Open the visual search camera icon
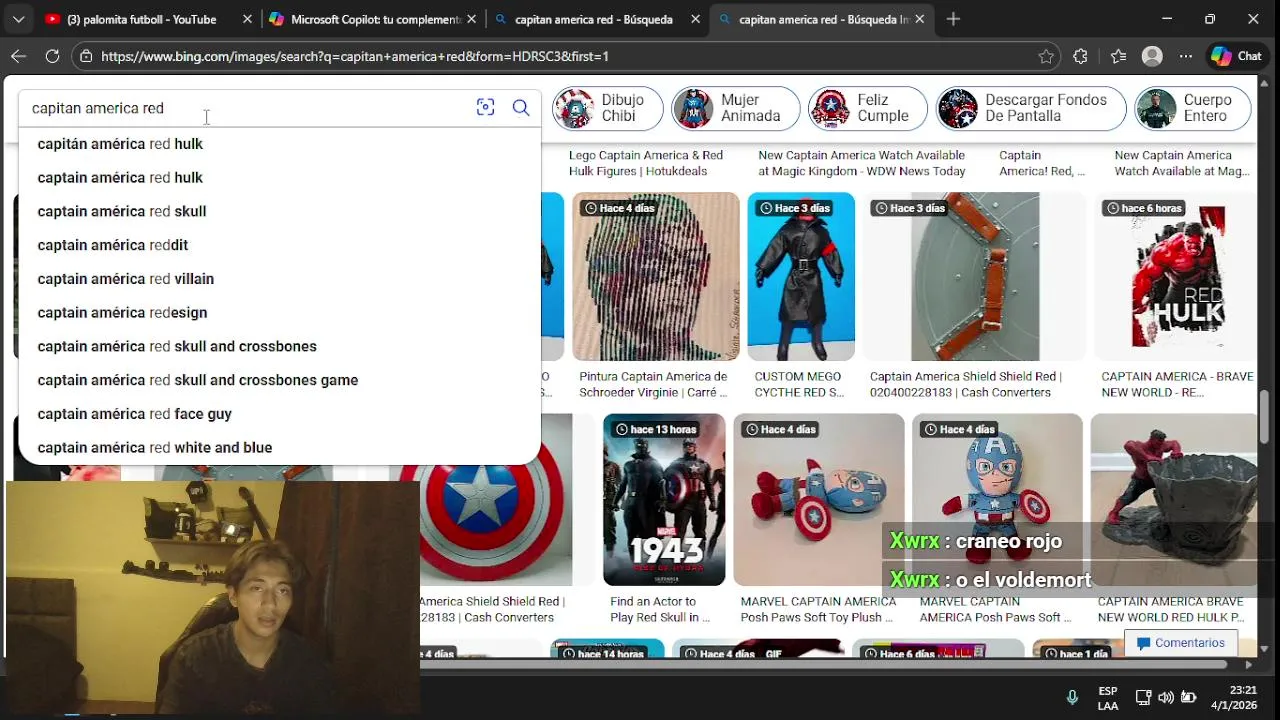This screenshot has width=1280, height=720. (485, 108)
